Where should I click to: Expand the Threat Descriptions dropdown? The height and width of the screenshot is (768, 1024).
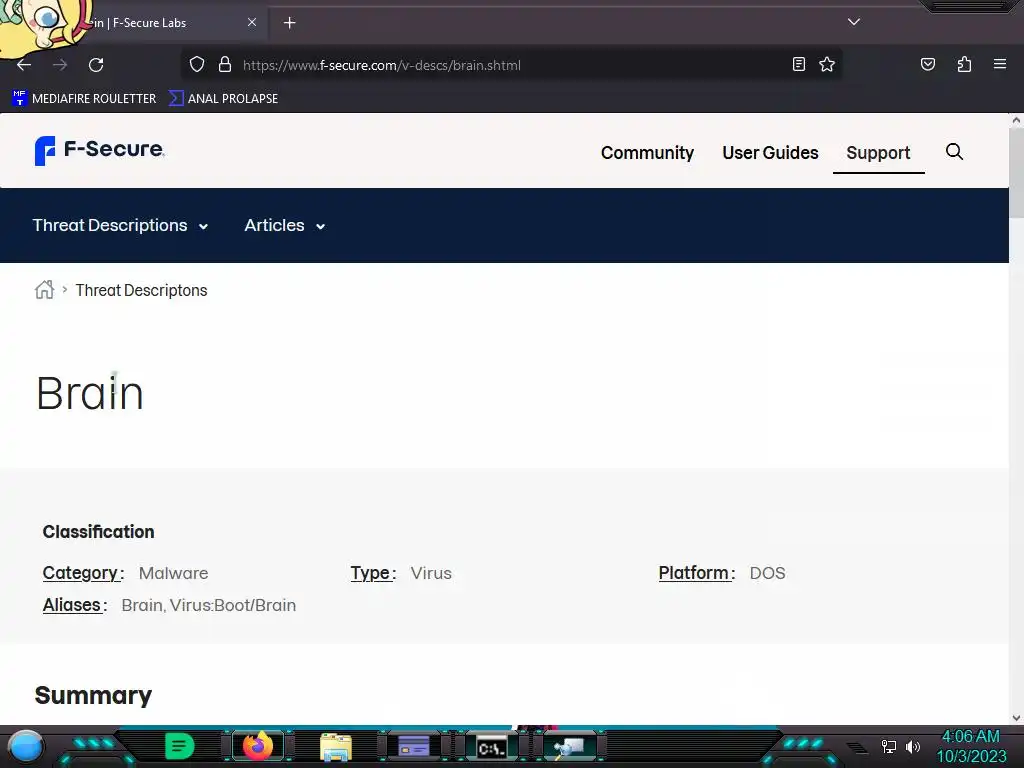coord(120,225)
